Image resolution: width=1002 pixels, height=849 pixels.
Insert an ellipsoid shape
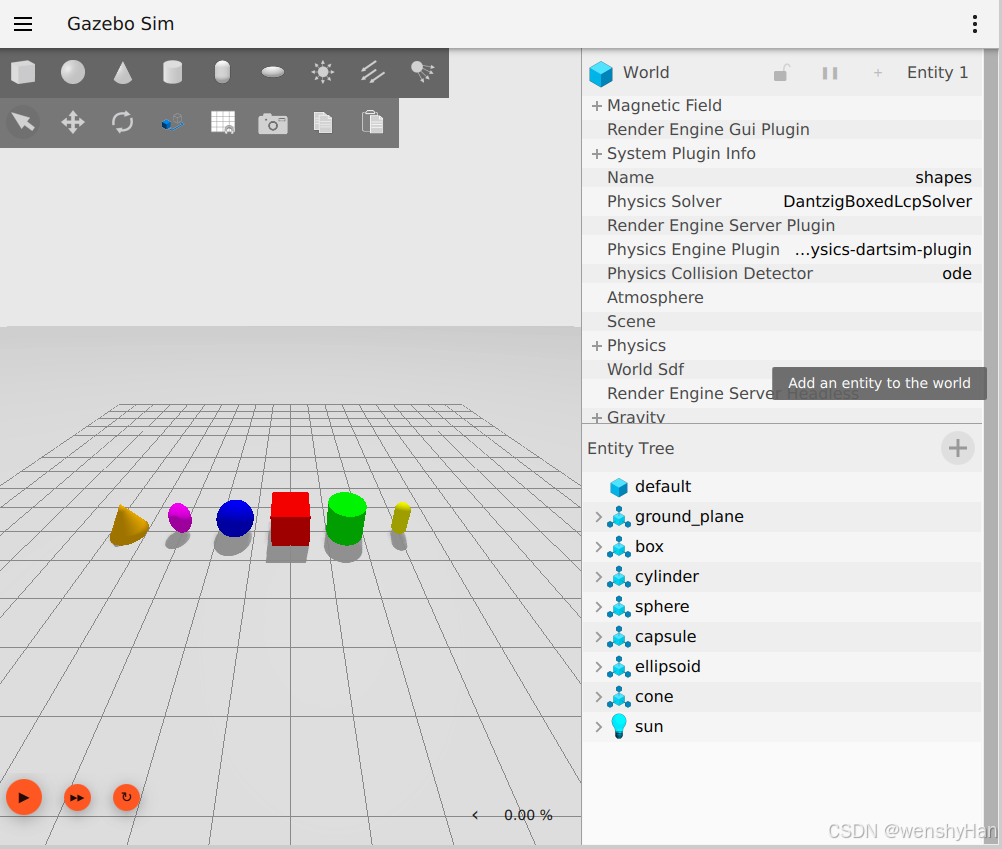(273, 72)
